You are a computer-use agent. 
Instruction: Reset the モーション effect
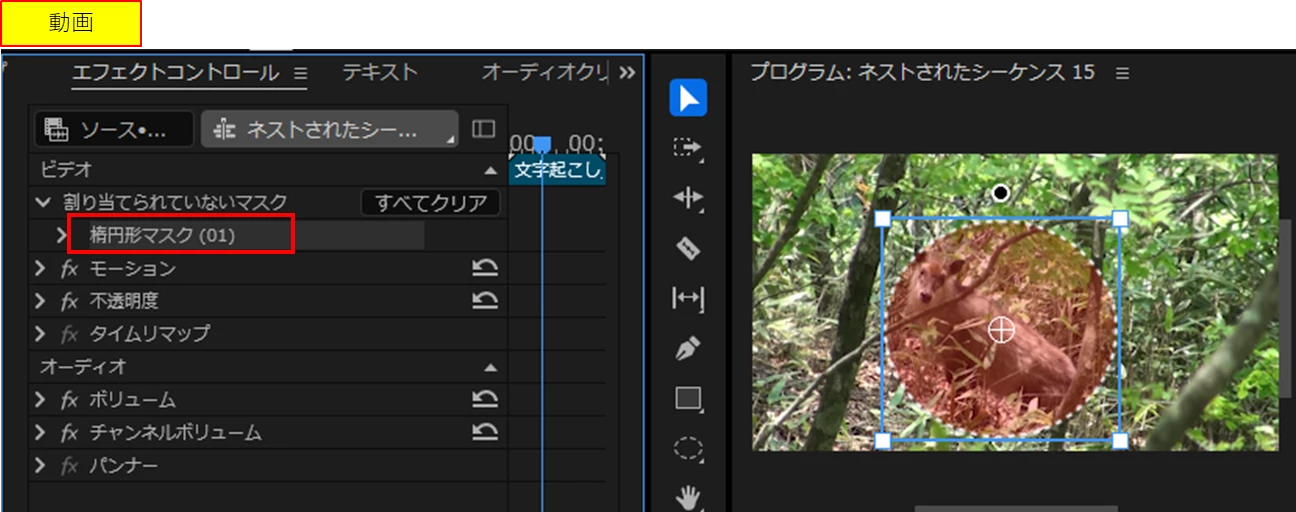485,268
